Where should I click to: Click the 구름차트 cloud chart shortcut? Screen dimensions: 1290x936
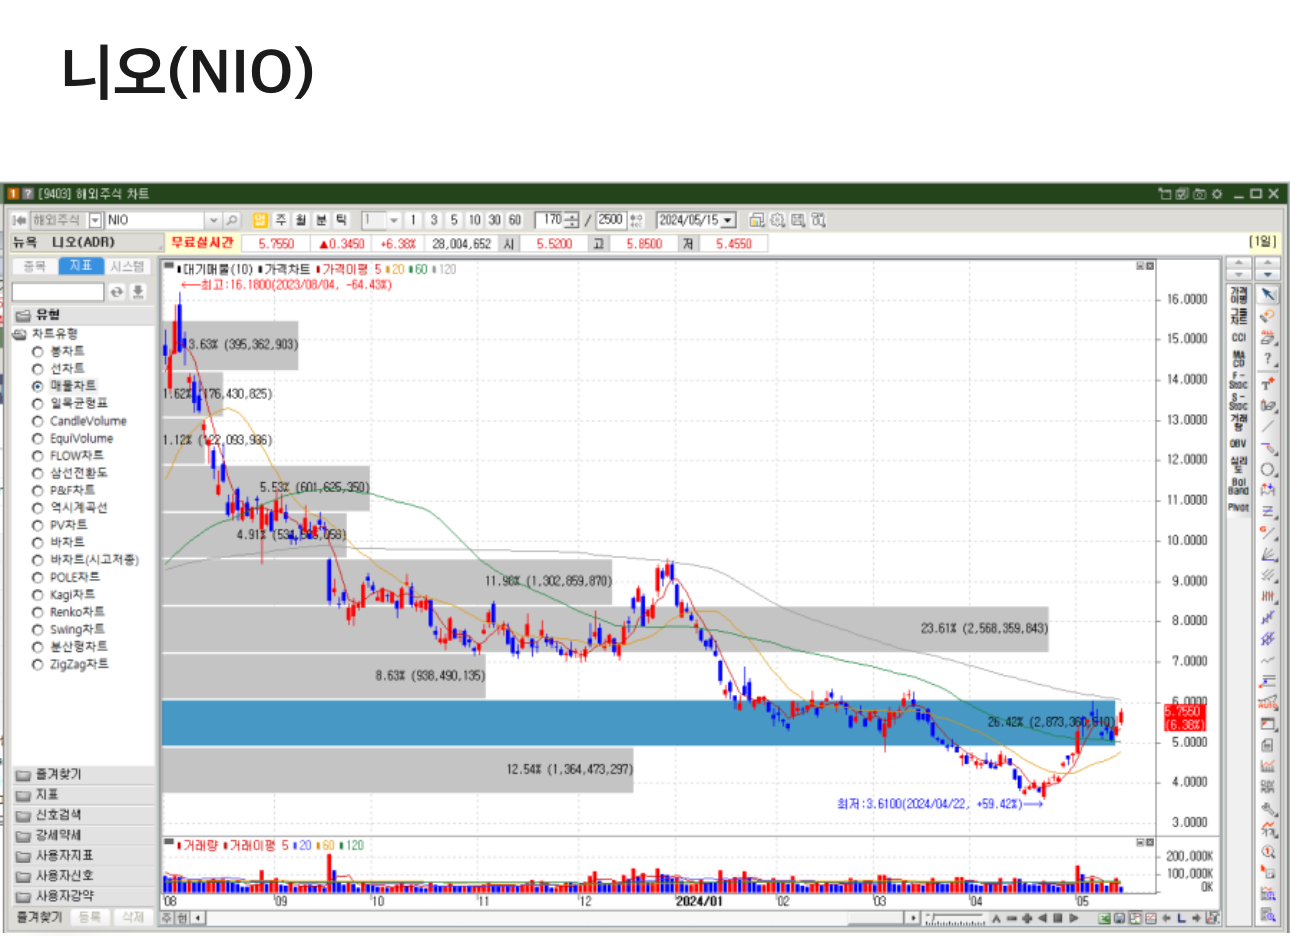click(1238, 316)
